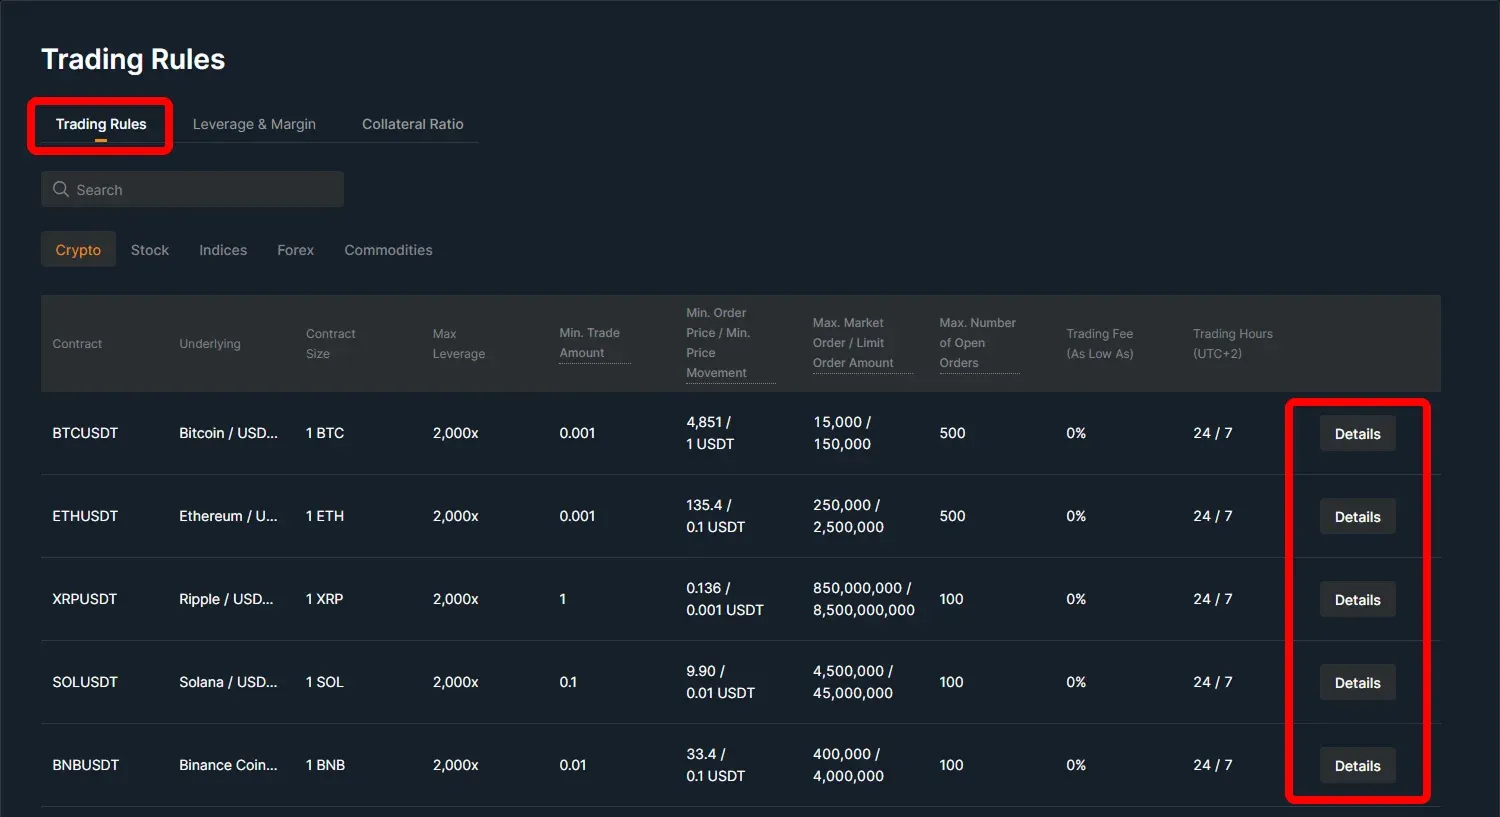This screenshot has height=817, width=1500.
Task: Click the 1 BNB contract size
Action: [326, 765]
